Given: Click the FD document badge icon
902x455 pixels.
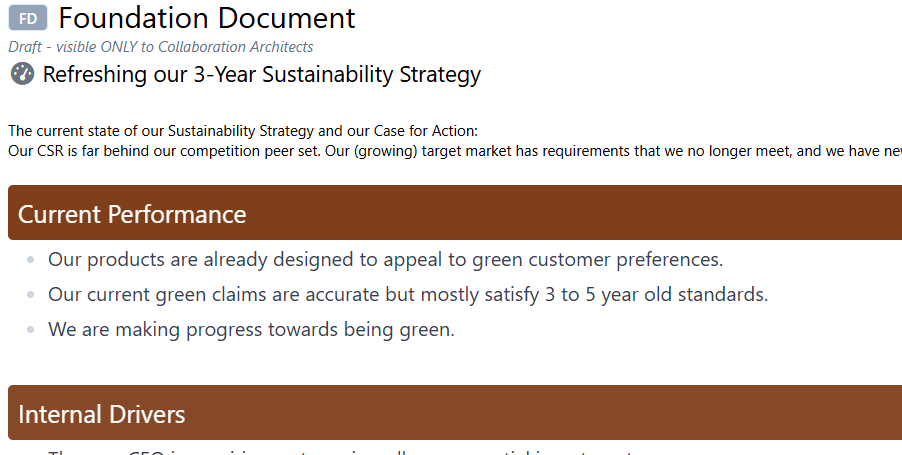Looking at the screenshot, I should pos(28,18).
